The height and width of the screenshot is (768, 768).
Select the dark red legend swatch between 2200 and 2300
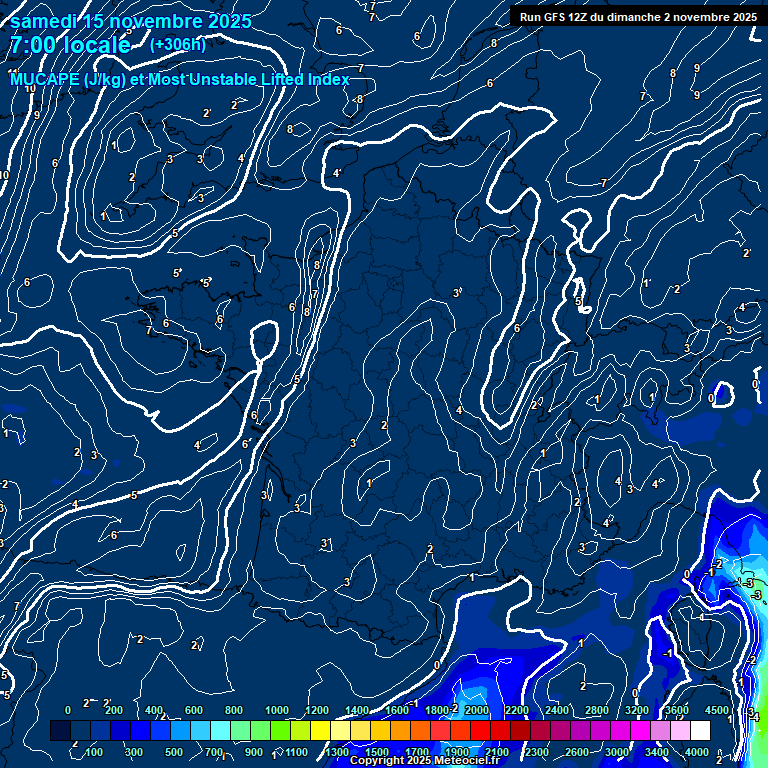point(521,730)
